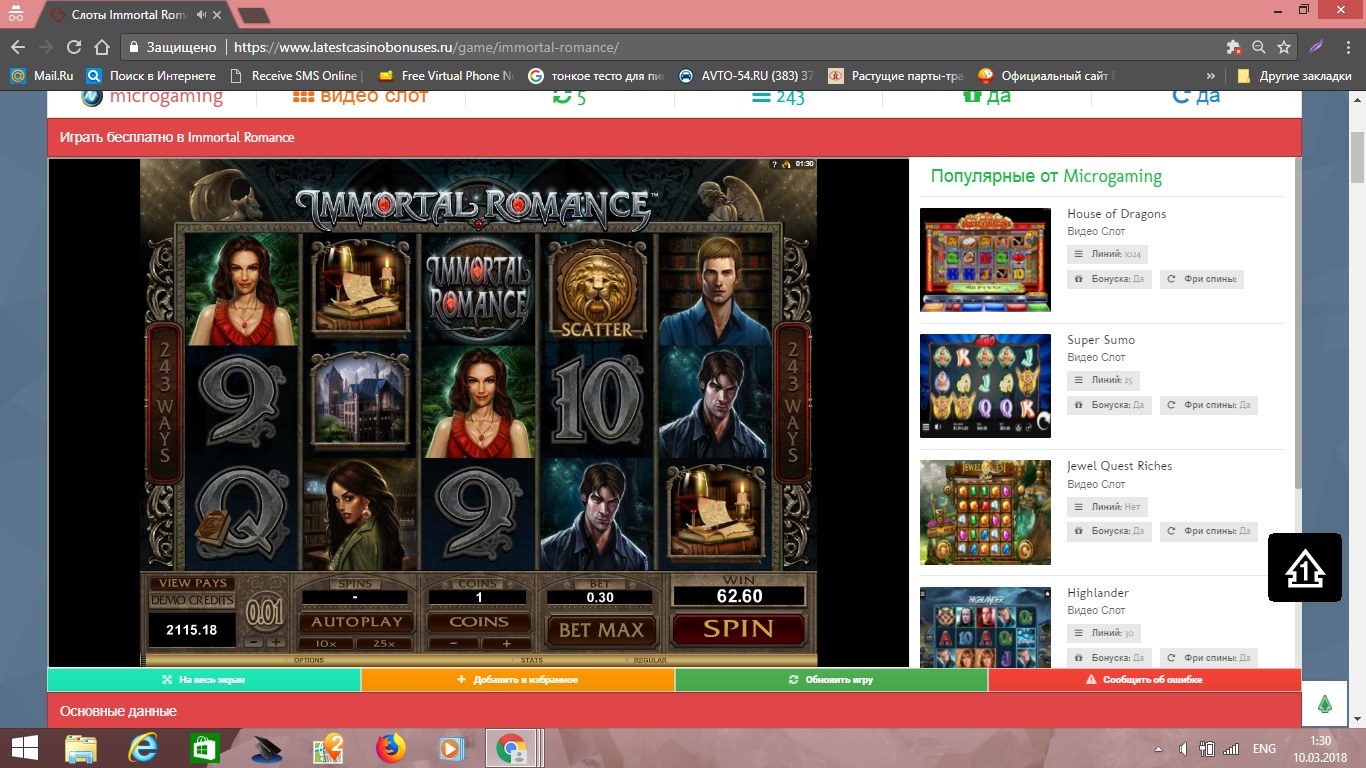This screenshot has height=768, width=1366.
Task: Open Firefox from the taskbar
Action: 391,748
